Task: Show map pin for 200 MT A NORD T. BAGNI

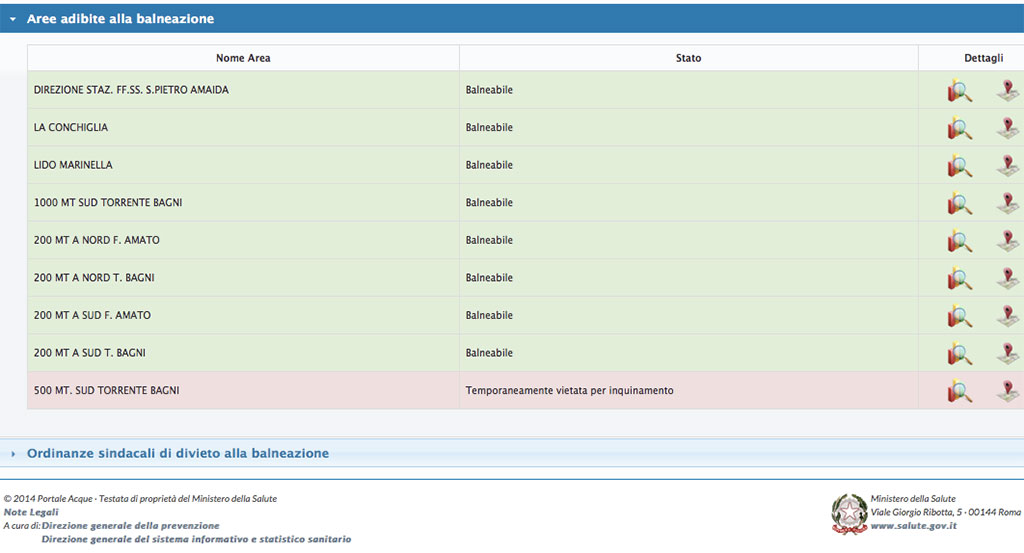Action: tap(1008, 278)
